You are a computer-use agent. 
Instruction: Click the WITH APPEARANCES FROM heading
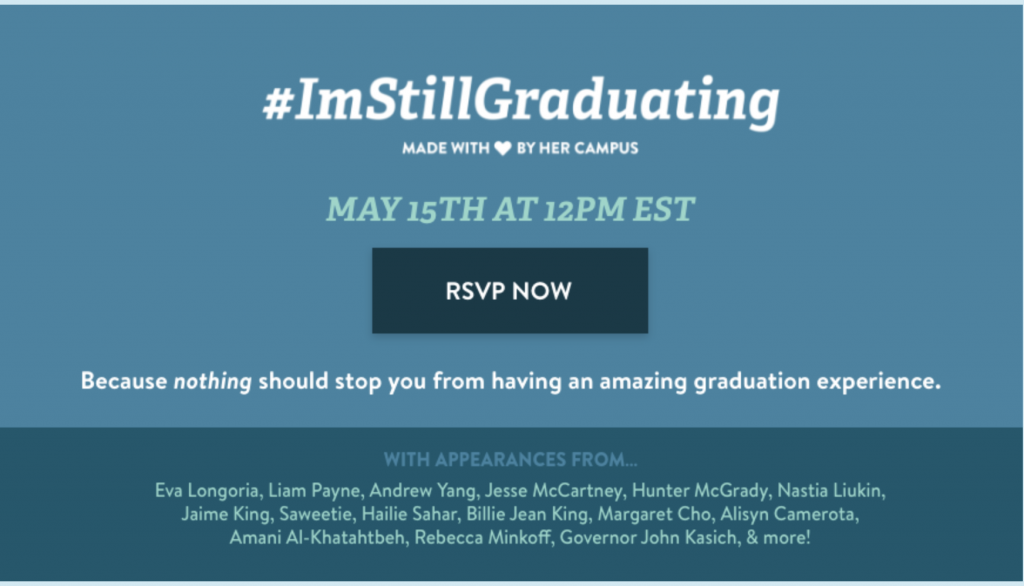click(510, 459)
